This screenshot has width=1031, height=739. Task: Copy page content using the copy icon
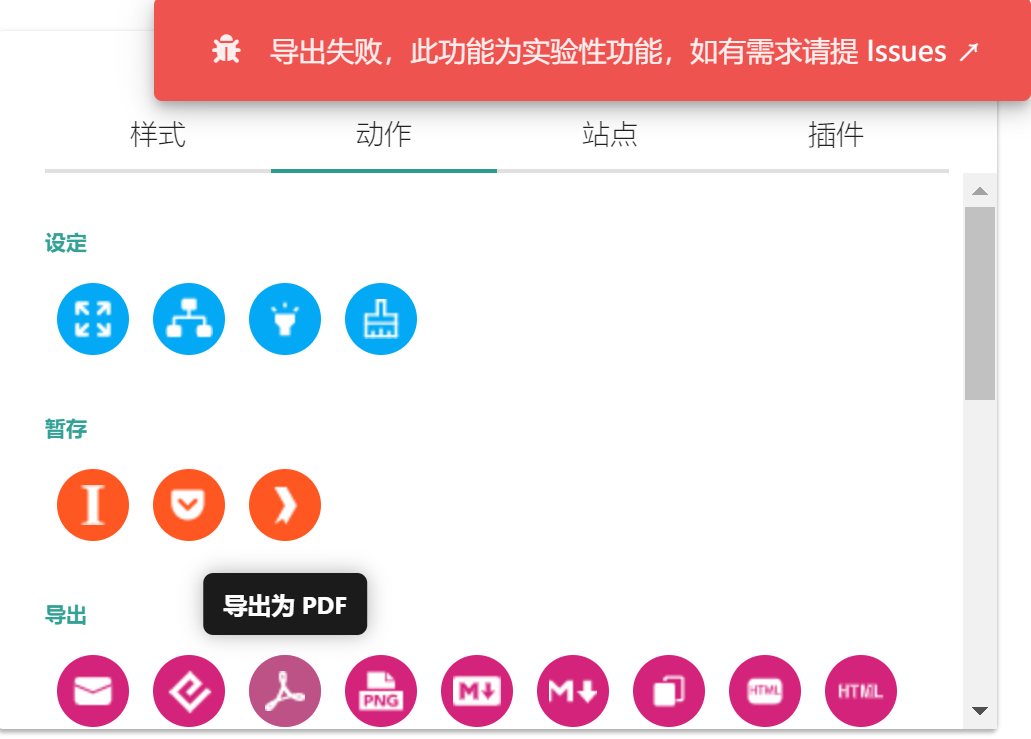[x=669, y=690]
